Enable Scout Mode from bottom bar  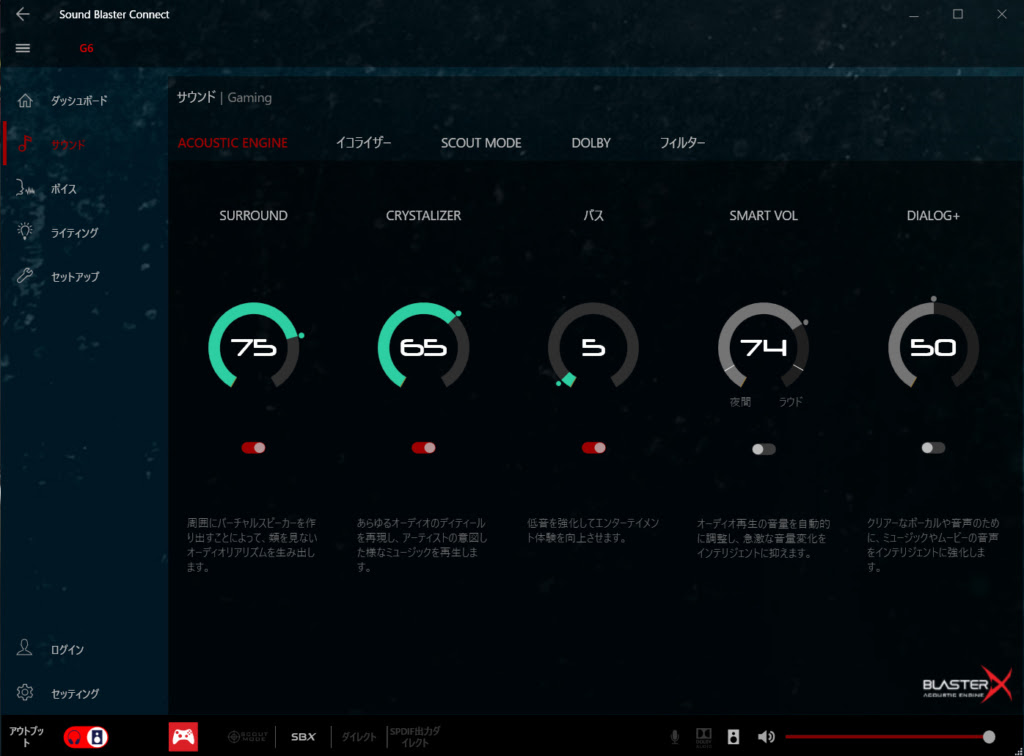[x=248, y=737]
